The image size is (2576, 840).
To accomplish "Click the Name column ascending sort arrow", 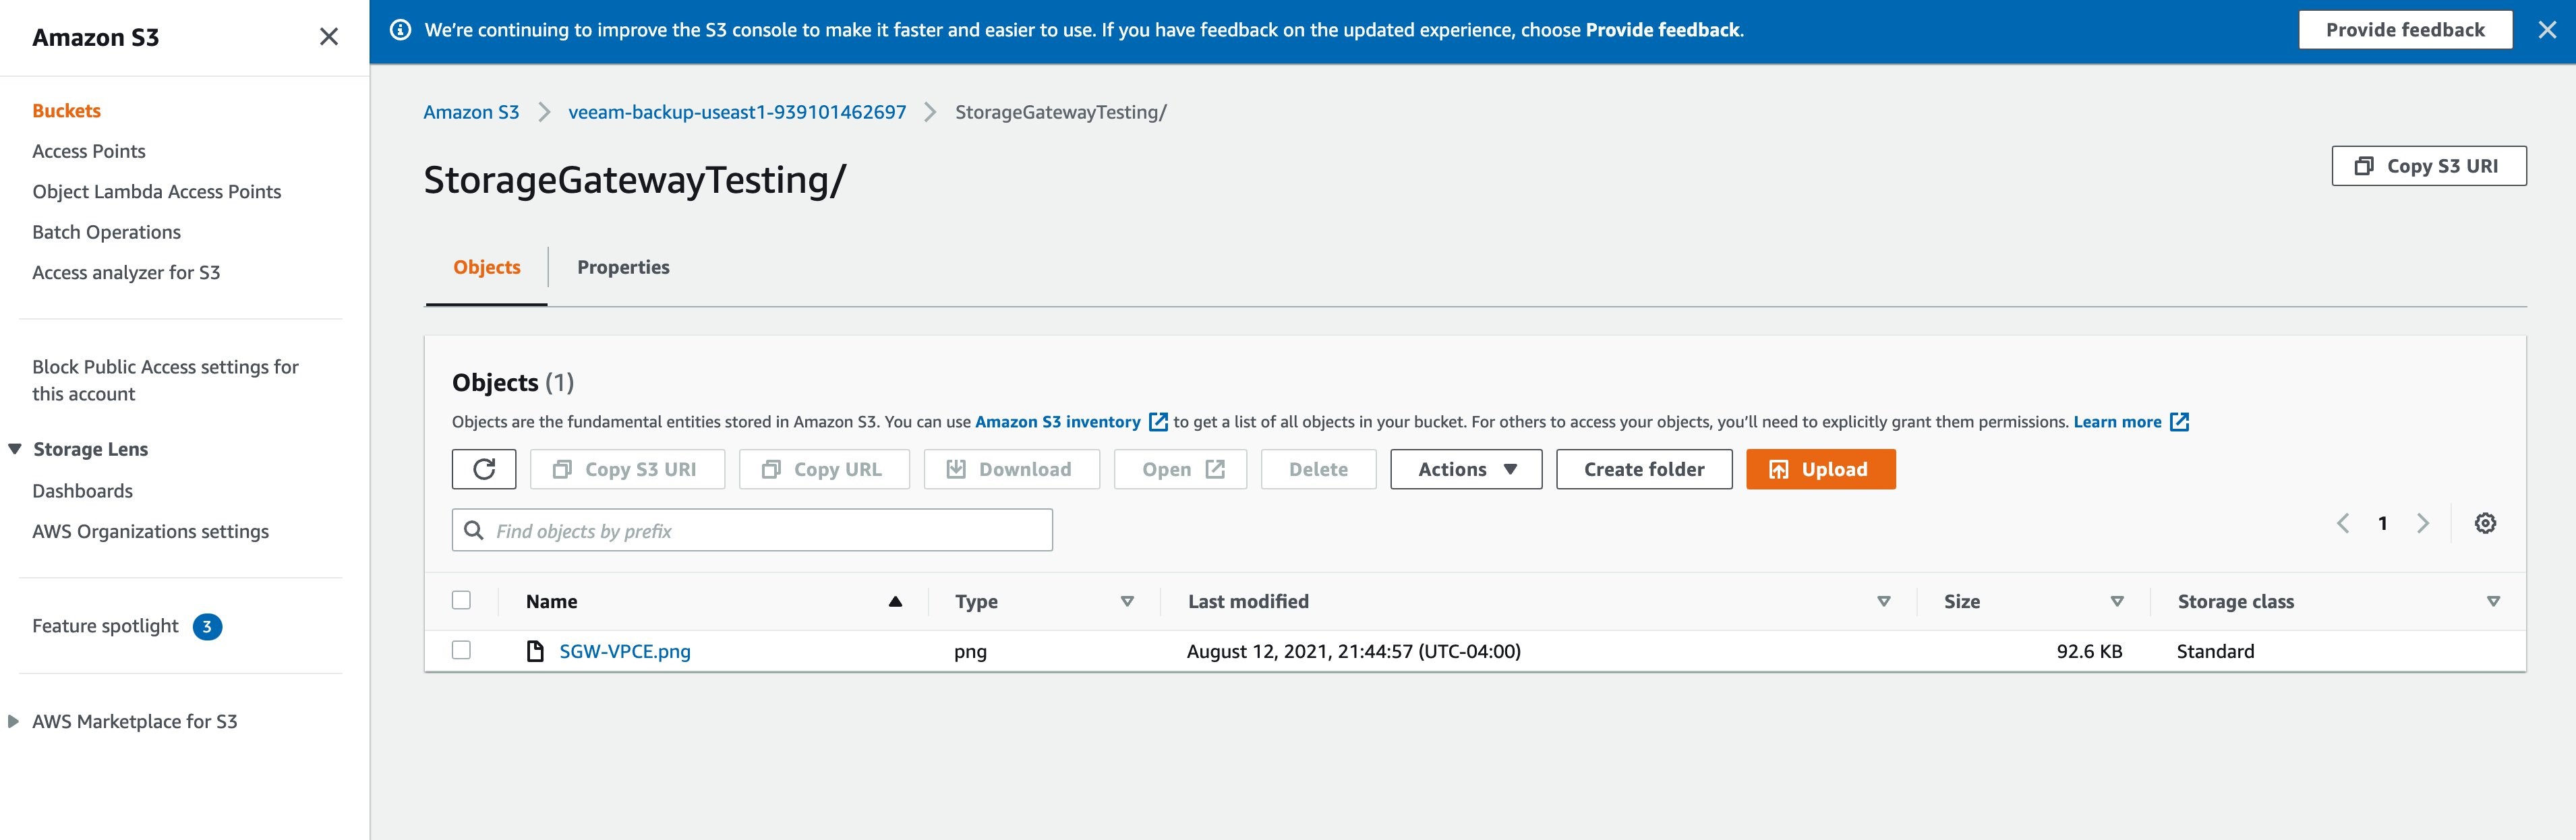I will [895, 601].
